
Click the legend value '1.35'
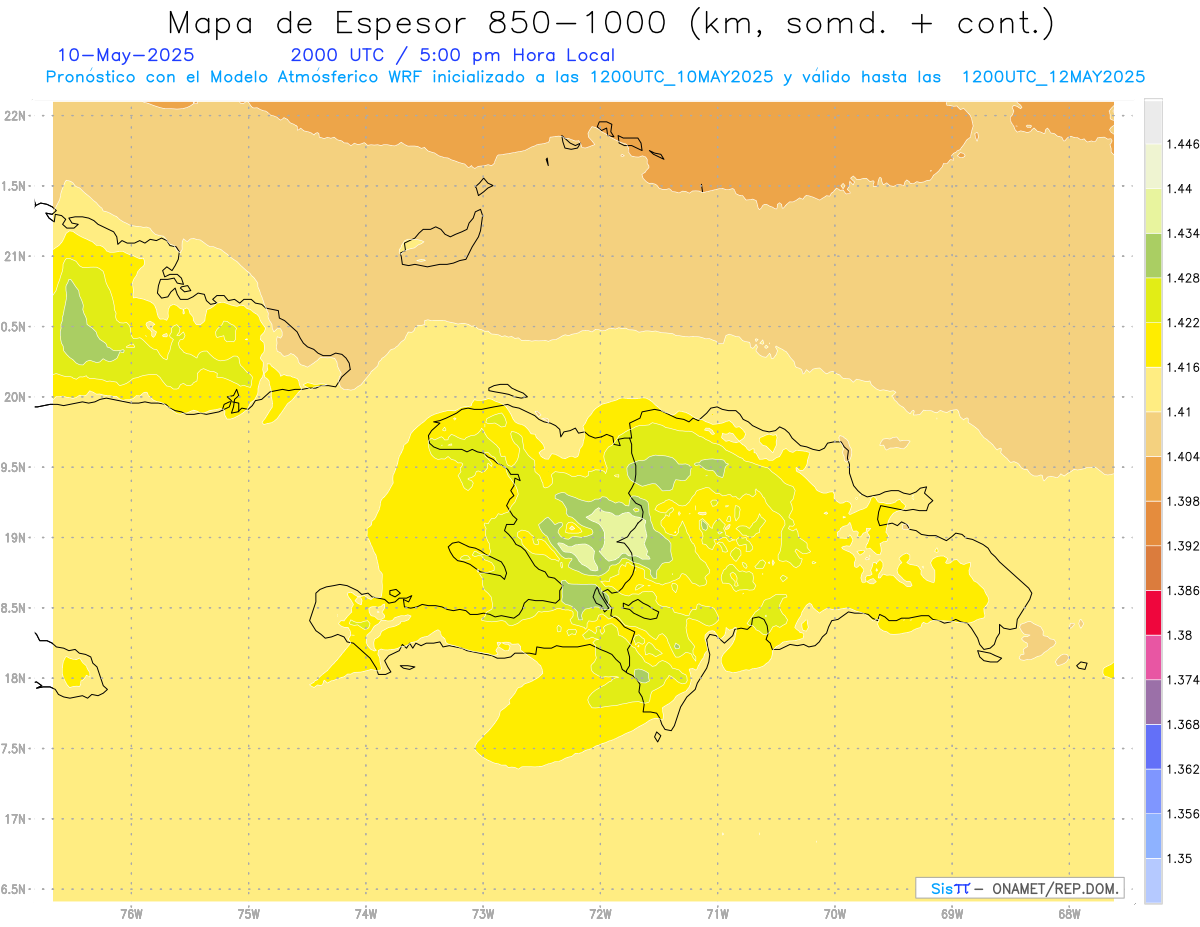tap(1179, 858)
